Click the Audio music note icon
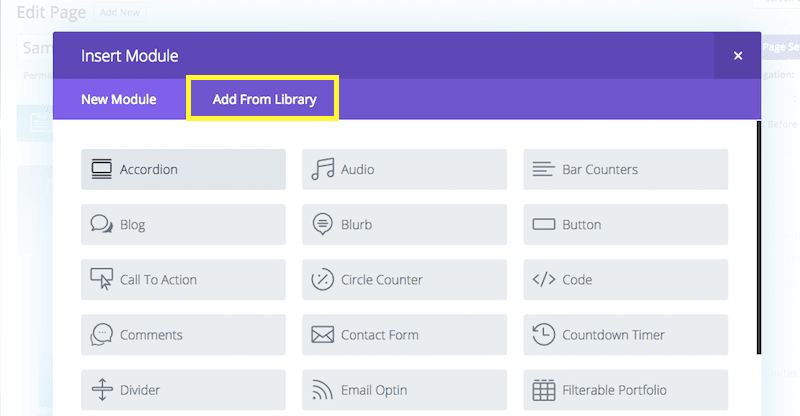 [323, 169]
